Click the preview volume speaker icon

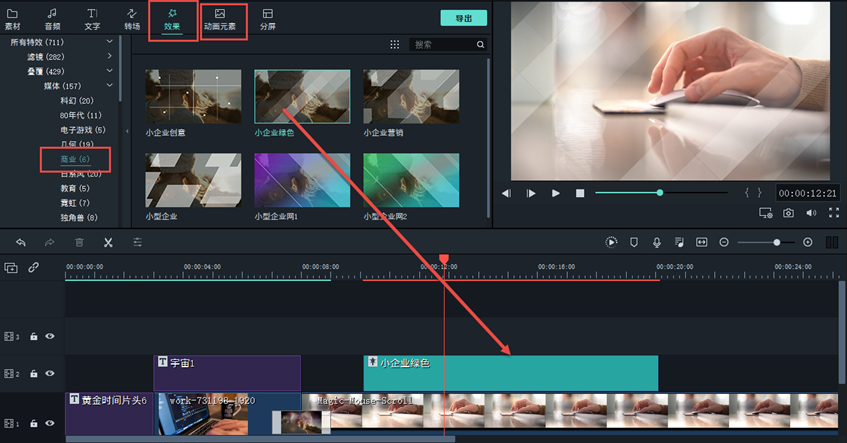pos(811,213)
